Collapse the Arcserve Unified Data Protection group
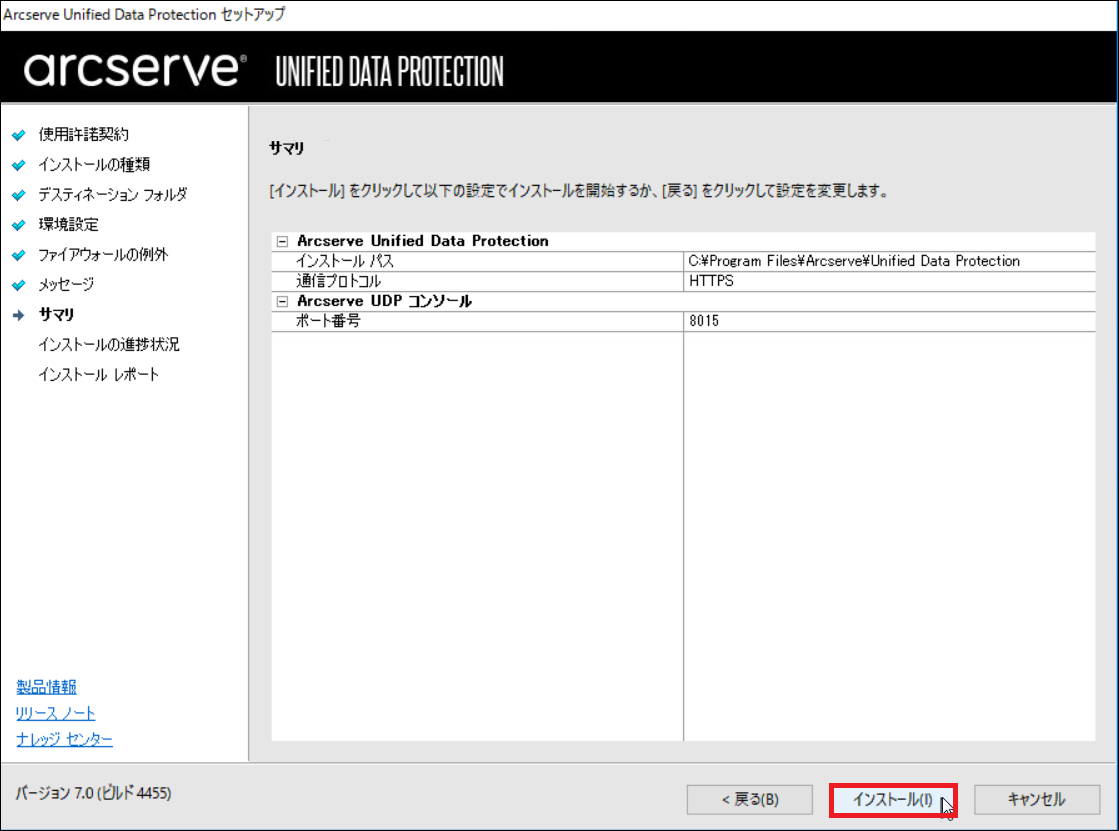The image size is (1119, 831). tap(282, 241)
